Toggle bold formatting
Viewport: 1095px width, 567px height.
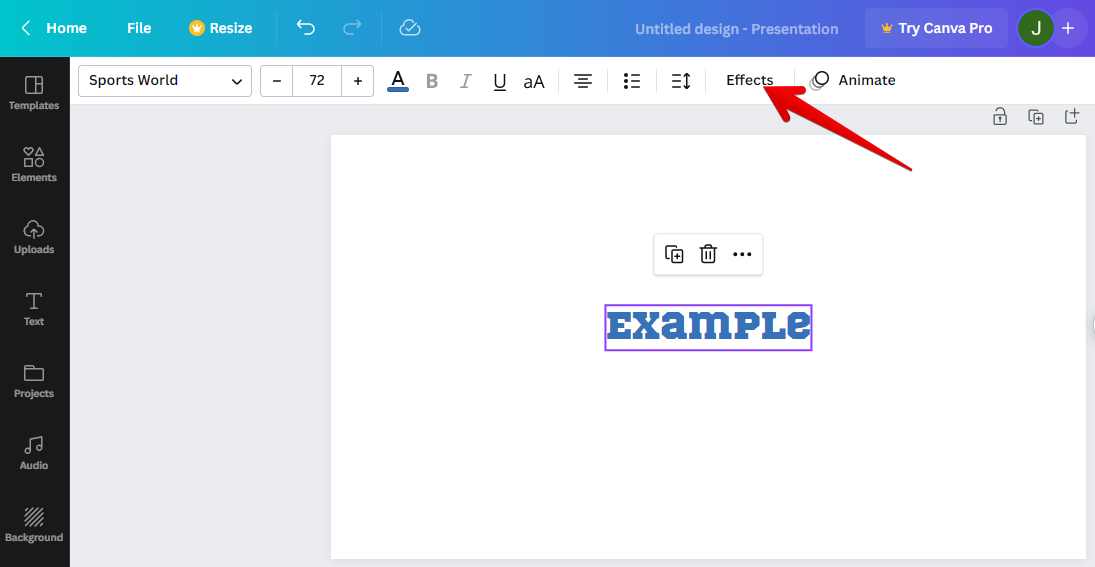[x=432, y=81]
